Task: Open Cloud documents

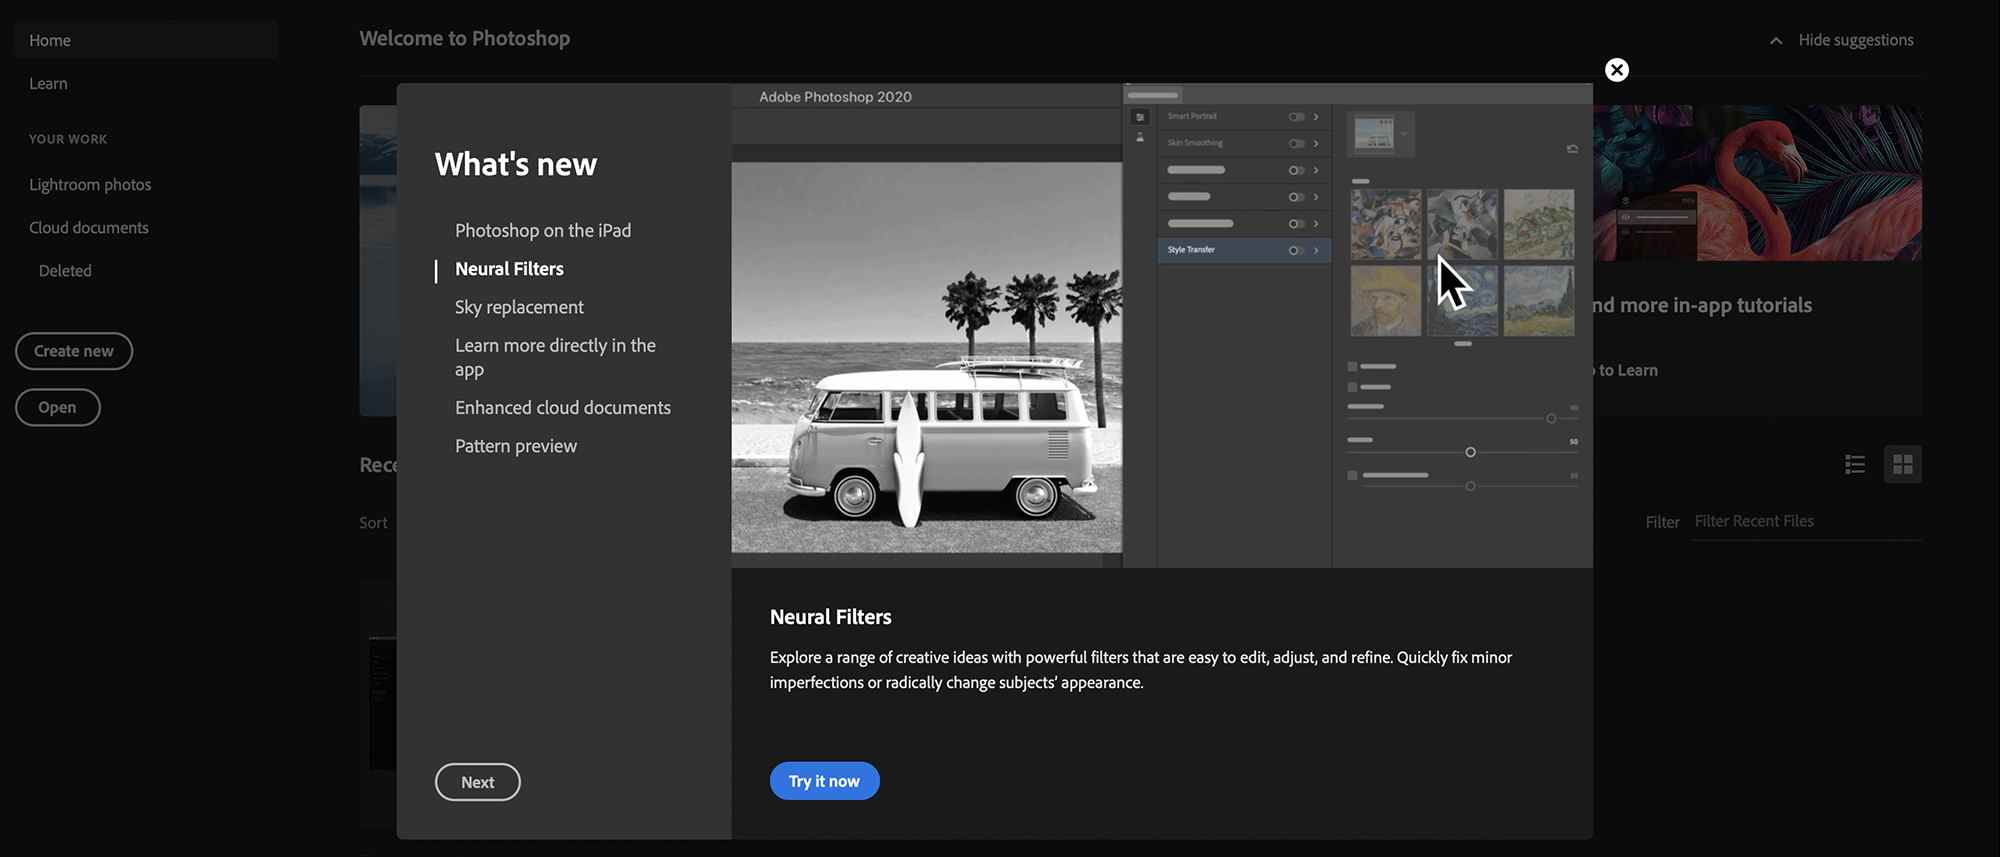Action: coord(89,228)
